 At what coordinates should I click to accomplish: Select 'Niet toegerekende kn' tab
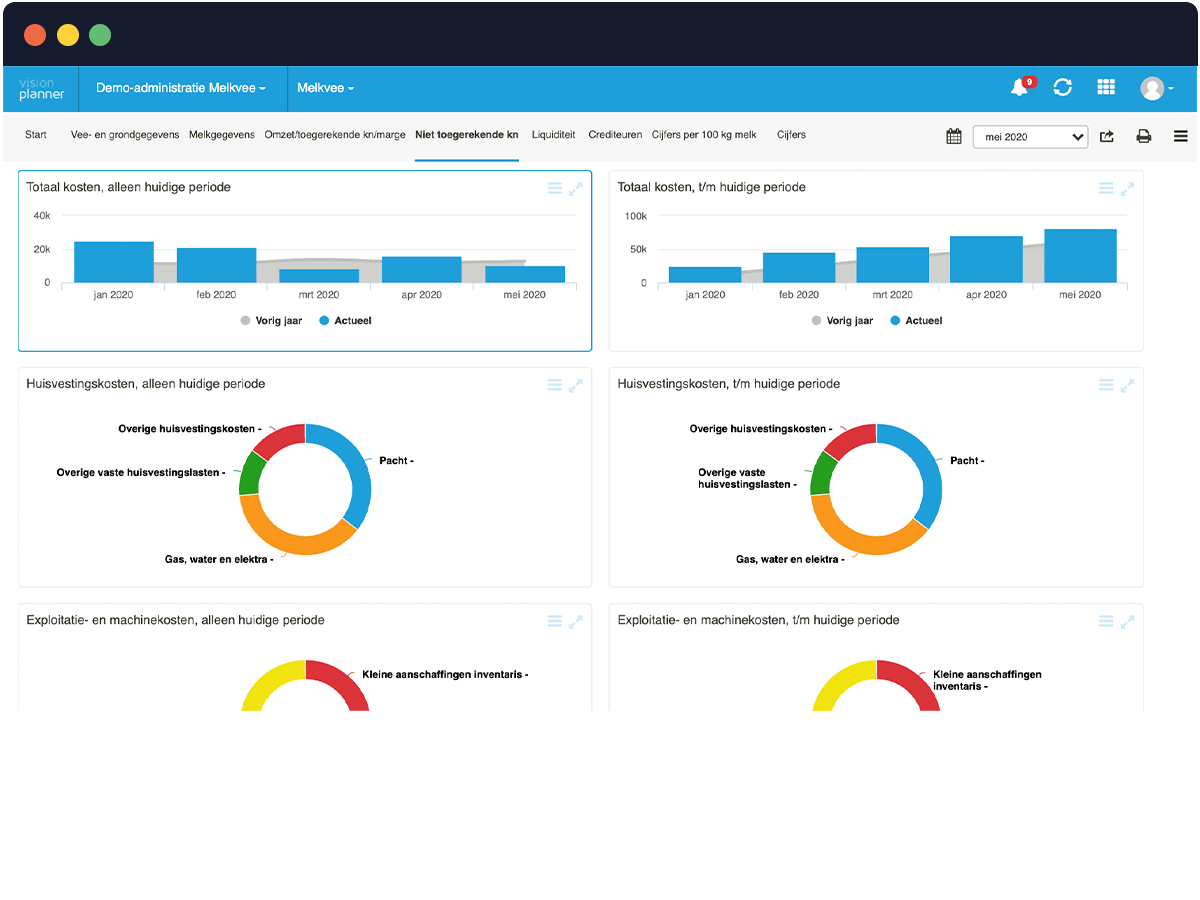467,135
